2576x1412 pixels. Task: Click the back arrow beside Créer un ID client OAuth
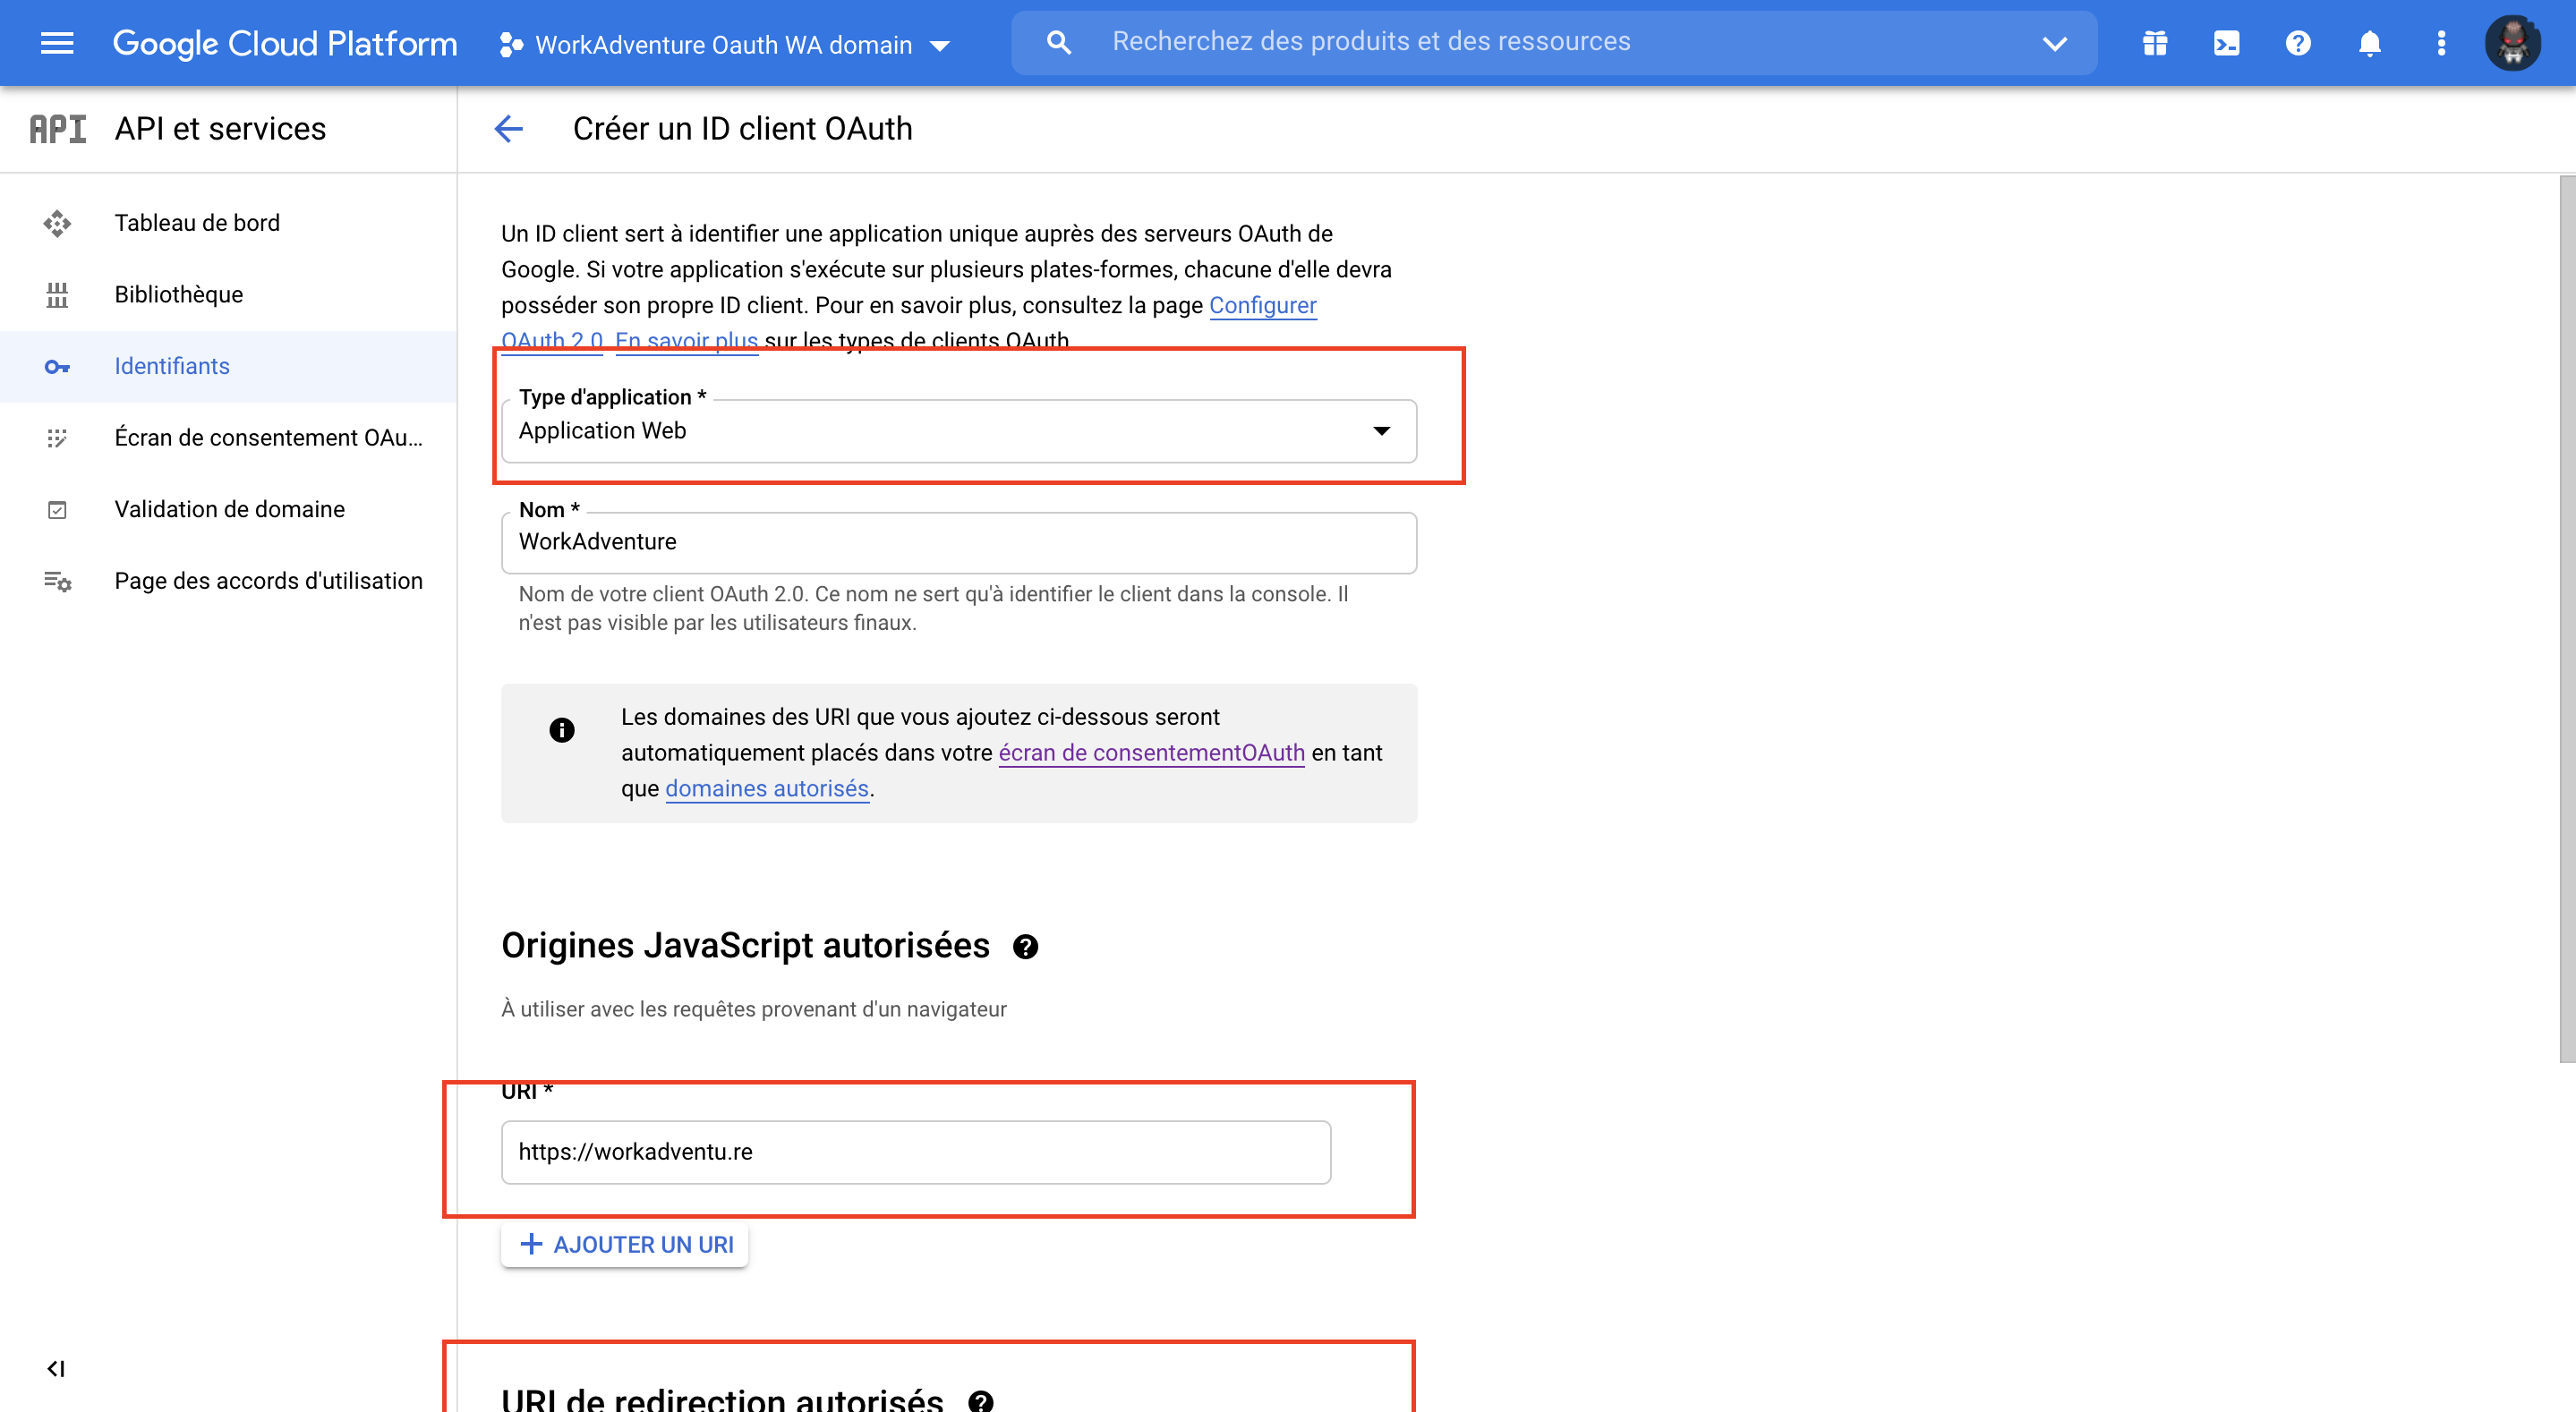(x=509, y=128)
